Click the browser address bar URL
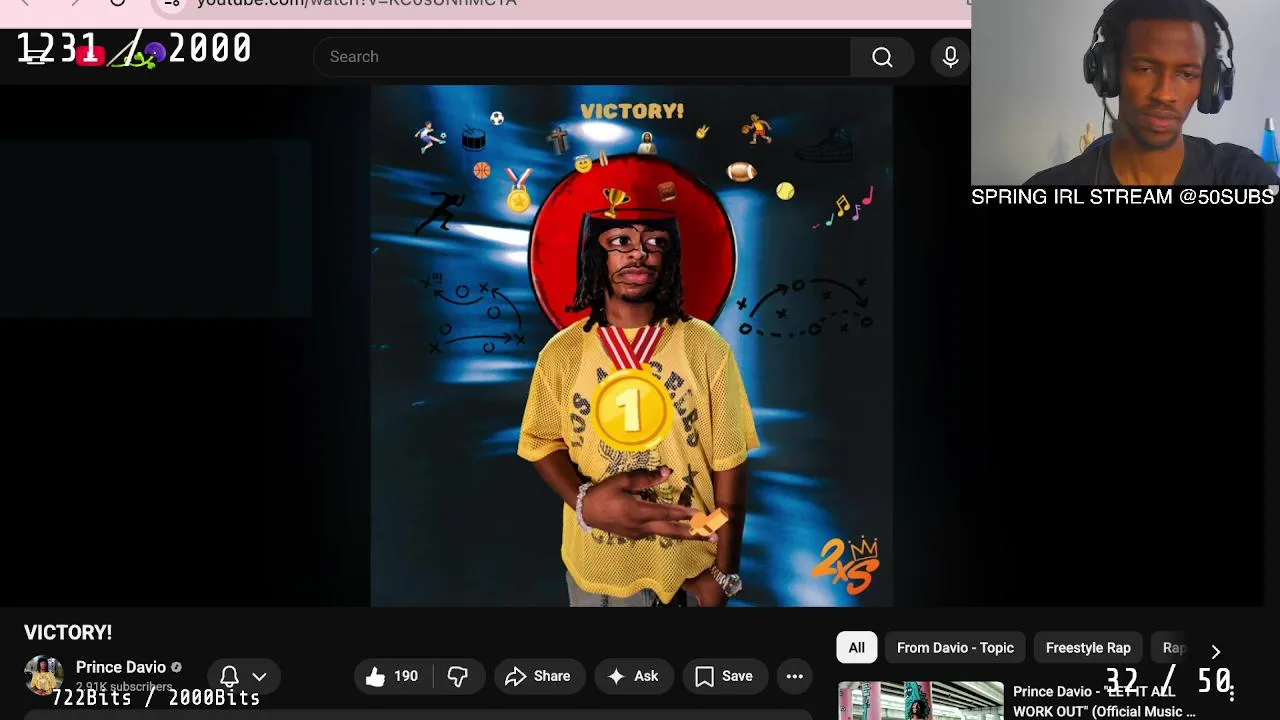Image resolution: width=1280 pixels, height=720 pixels. (357, 4)
